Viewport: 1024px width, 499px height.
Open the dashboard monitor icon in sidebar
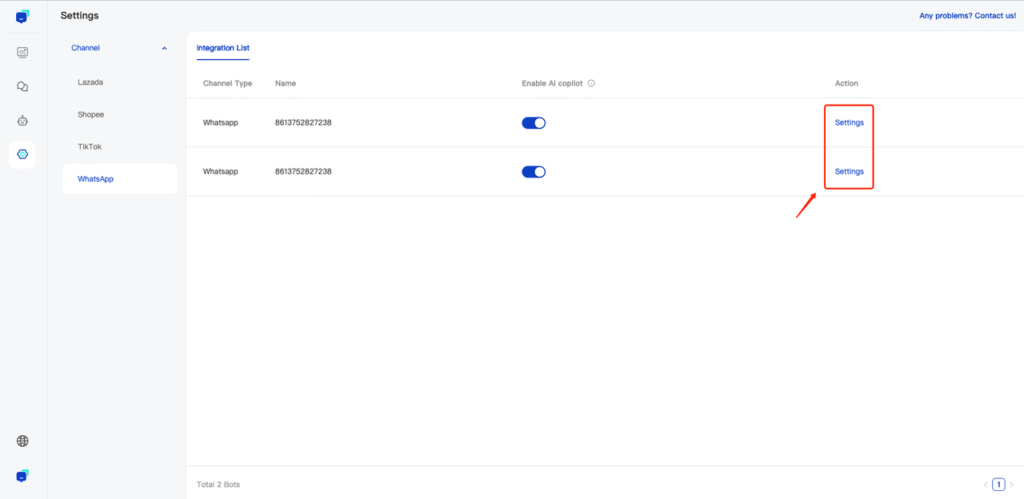(22, 52)
